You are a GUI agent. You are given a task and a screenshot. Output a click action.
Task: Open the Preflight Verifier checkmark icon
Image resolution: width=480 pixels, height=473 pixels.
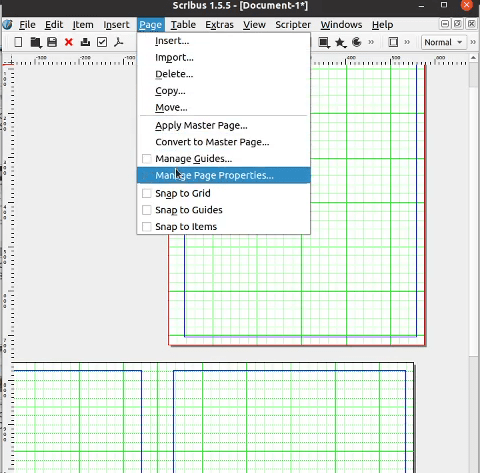tap(102, 42)
